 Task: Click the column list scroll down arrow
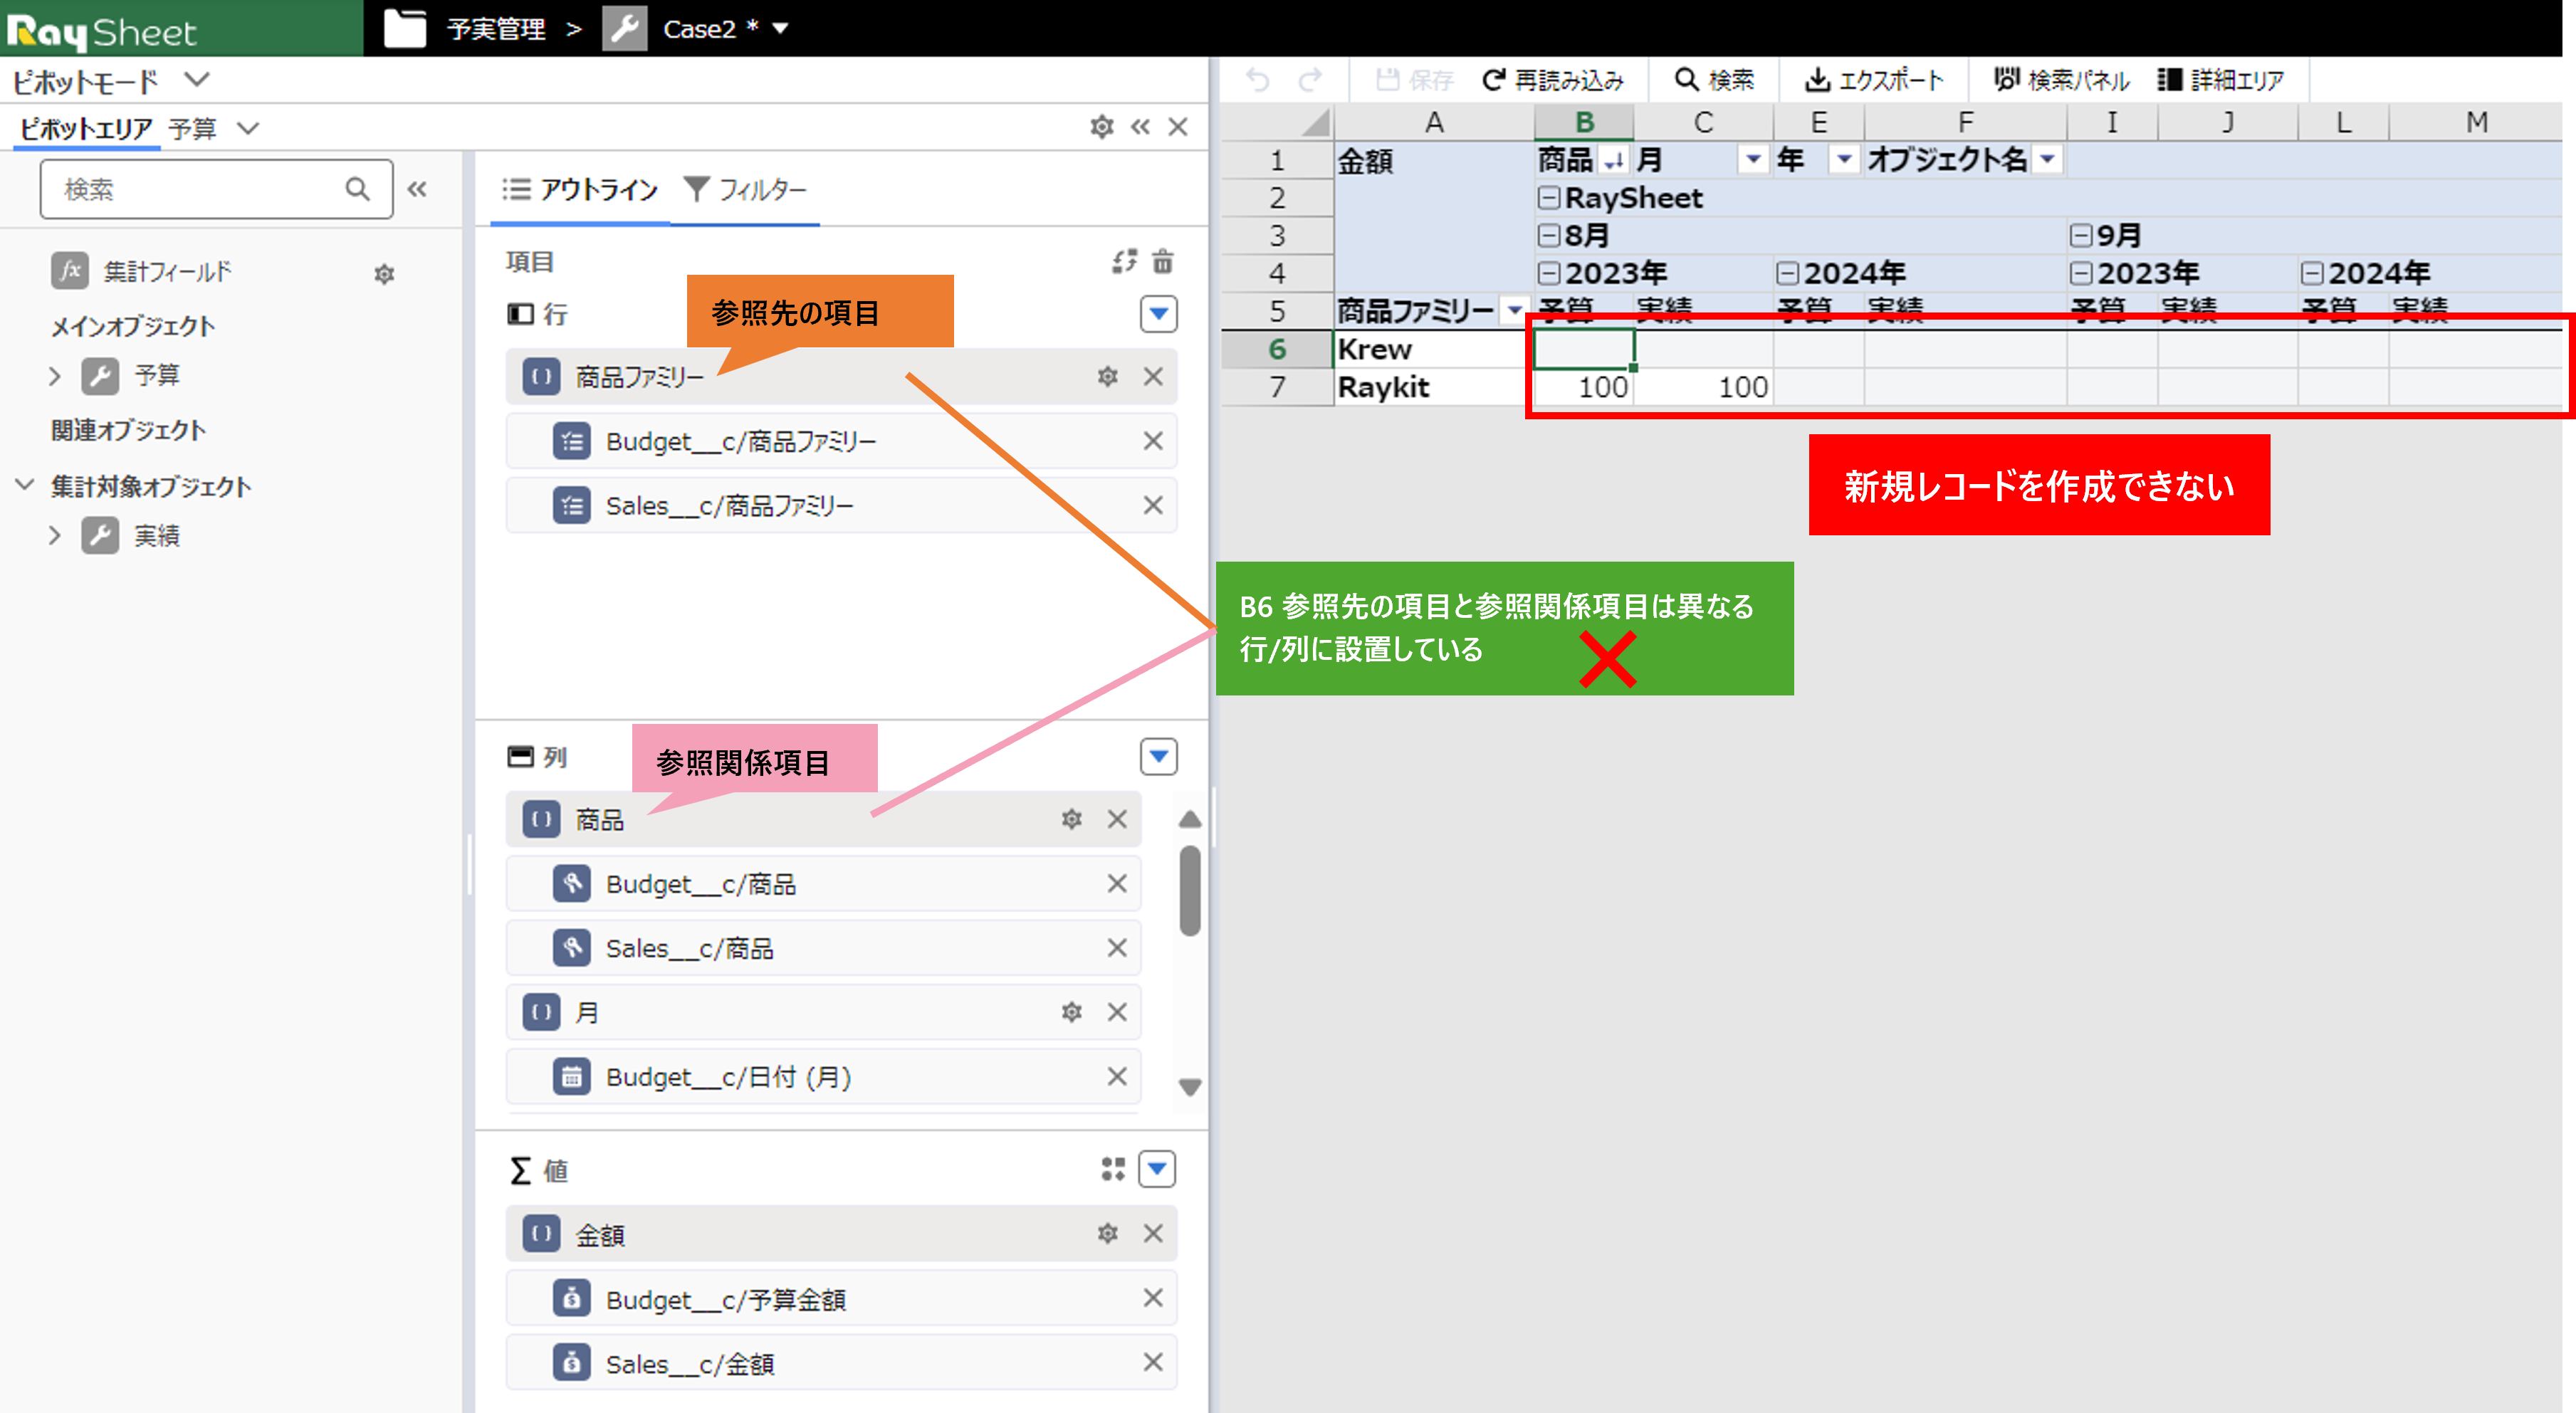pyautogui.click(x=1189, y=1087)
